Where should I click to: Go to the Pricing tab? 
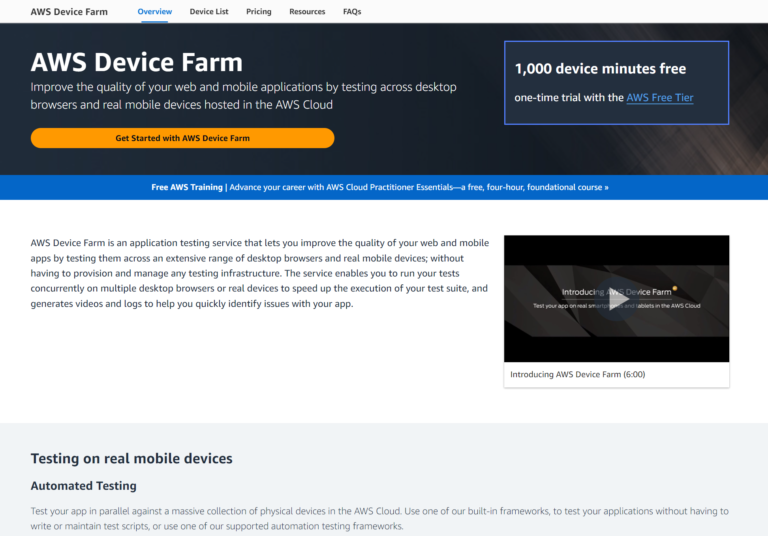click(259, 11)
